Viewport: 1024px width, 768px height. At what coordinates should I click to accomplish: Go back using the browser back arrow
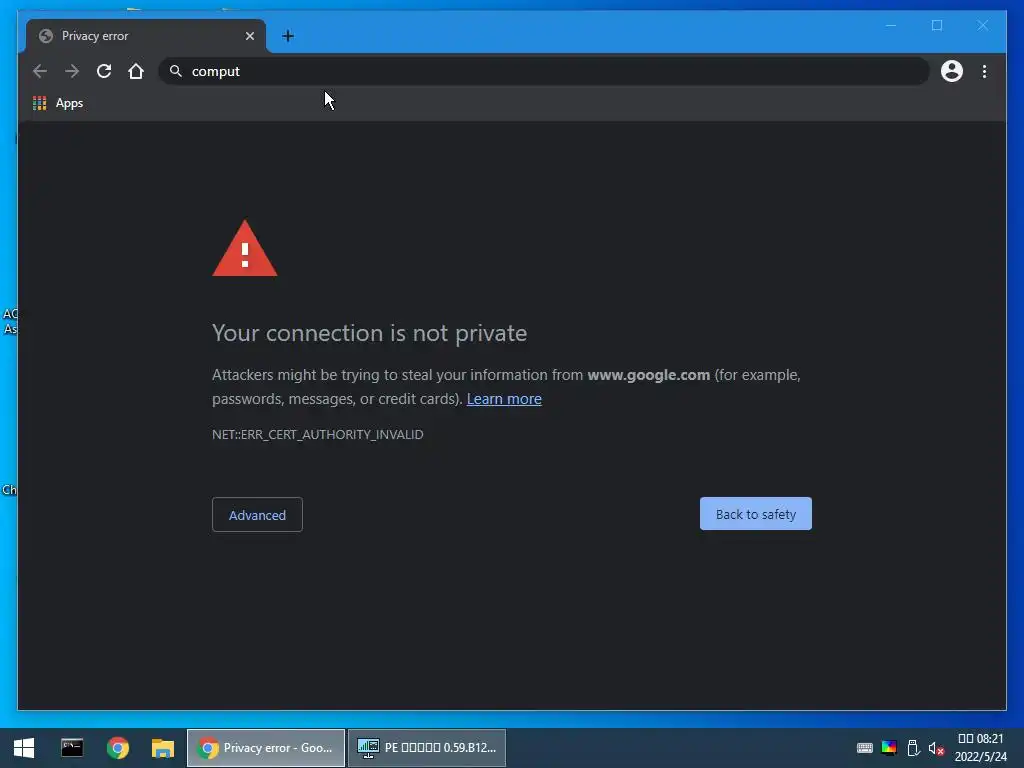click(40, 71)
